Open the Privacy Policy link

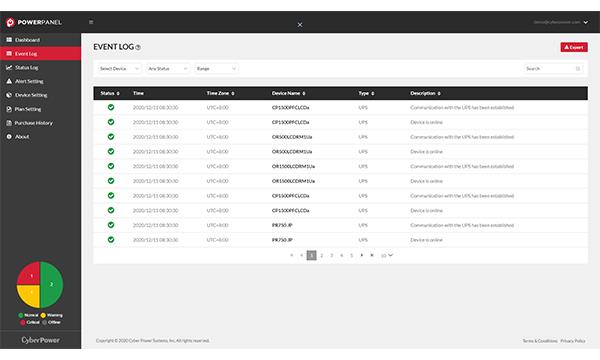[573, 341]
